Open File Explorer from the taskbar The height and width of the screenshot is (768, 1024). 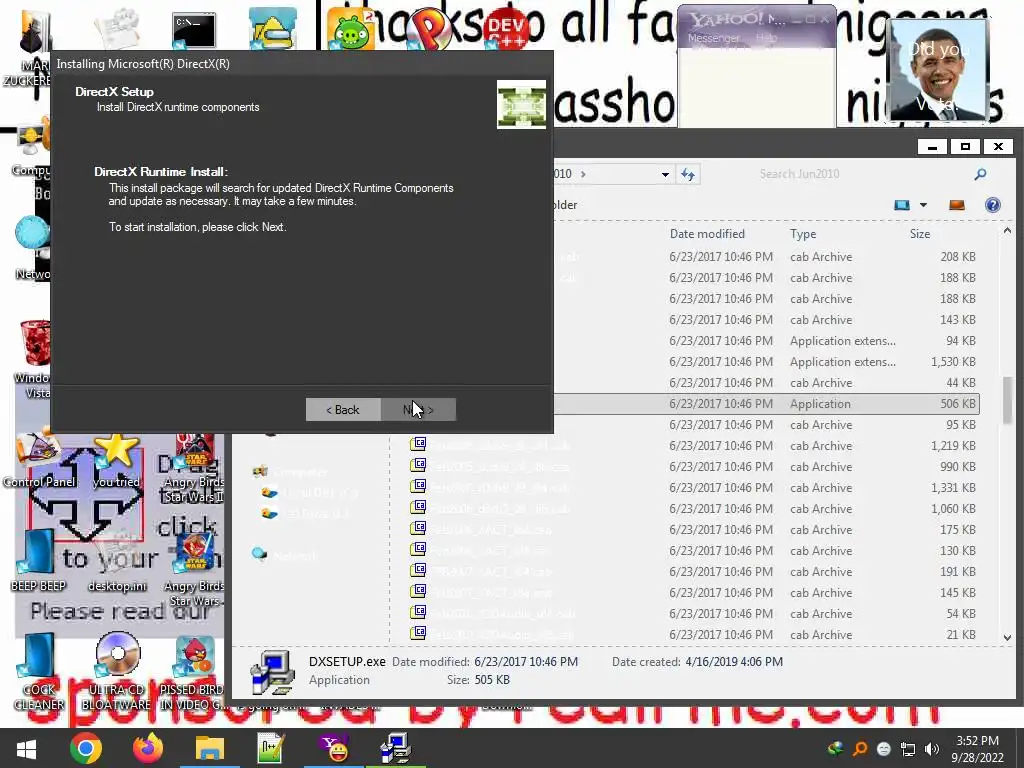pyautogui.click(x=210, y=748)
